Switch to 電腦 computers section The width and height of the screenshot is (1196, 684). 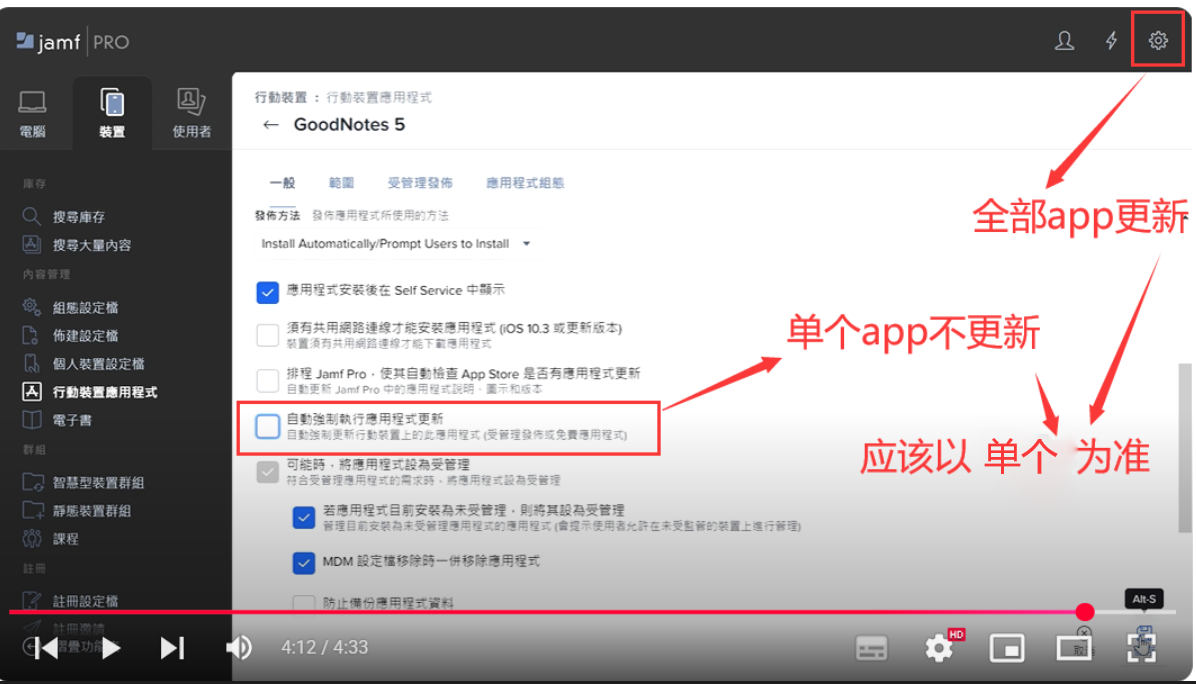click(32, 113)
